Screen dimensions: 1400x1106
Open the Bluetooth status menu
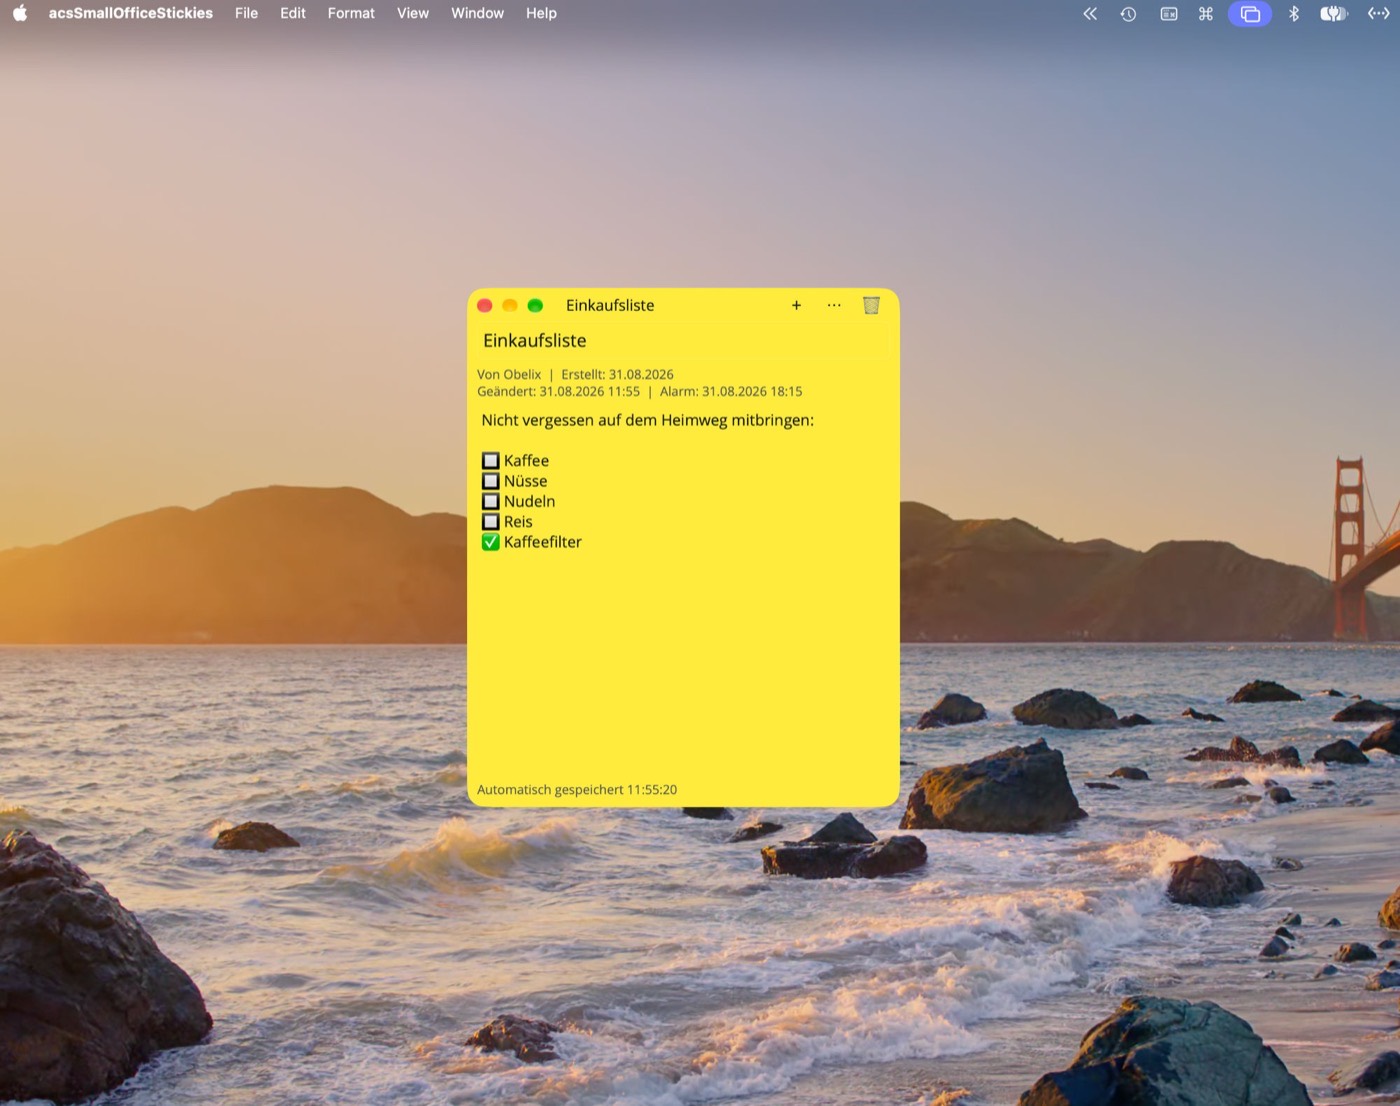tap(1294, 14)
